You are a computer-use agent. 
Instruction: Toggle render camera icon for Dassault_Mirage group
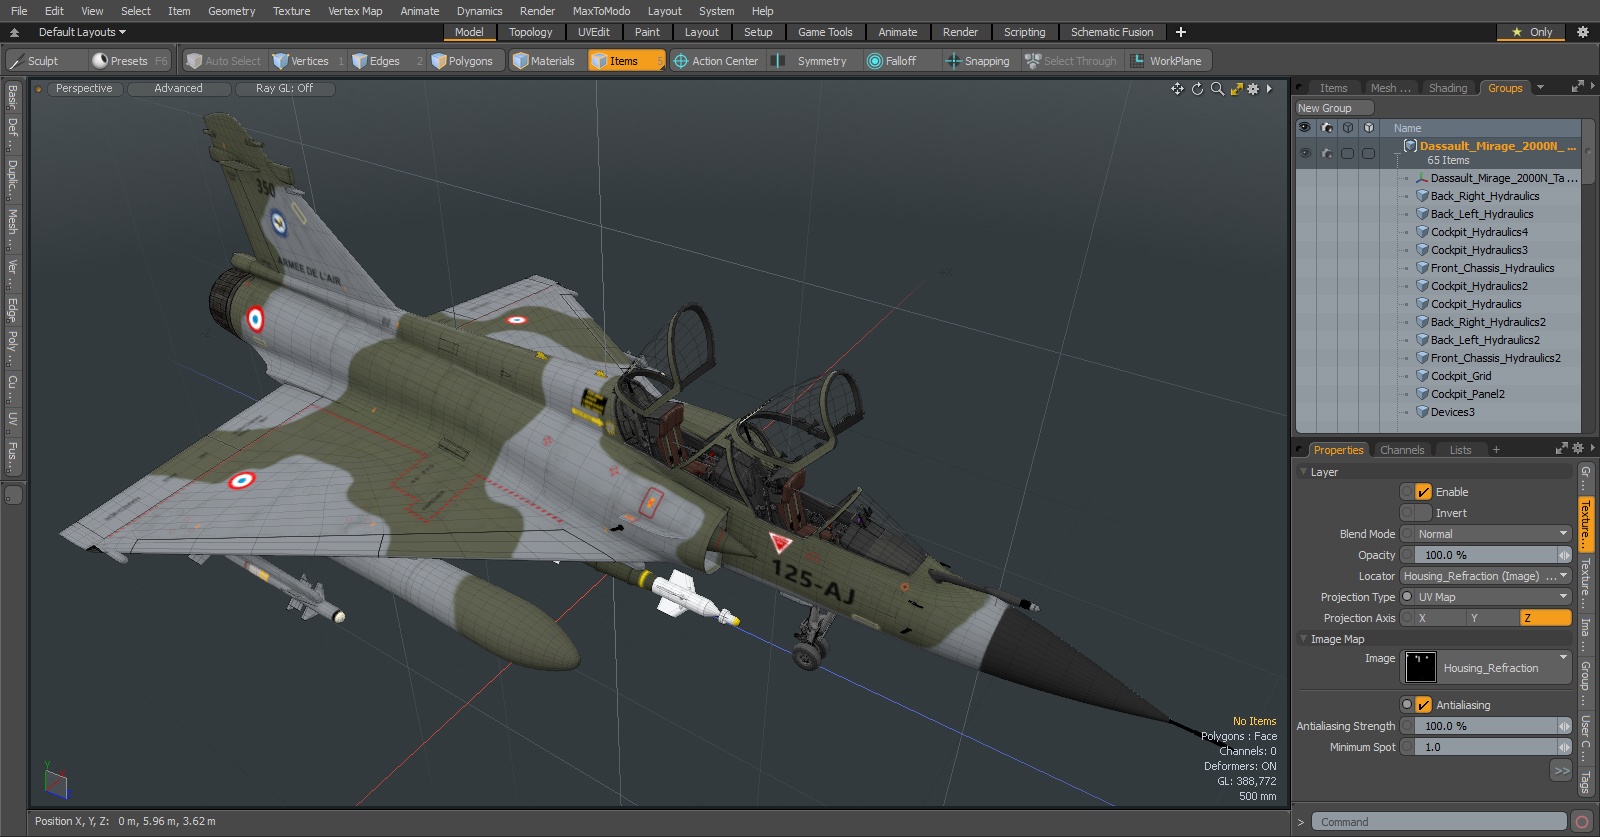point(1327,153)
